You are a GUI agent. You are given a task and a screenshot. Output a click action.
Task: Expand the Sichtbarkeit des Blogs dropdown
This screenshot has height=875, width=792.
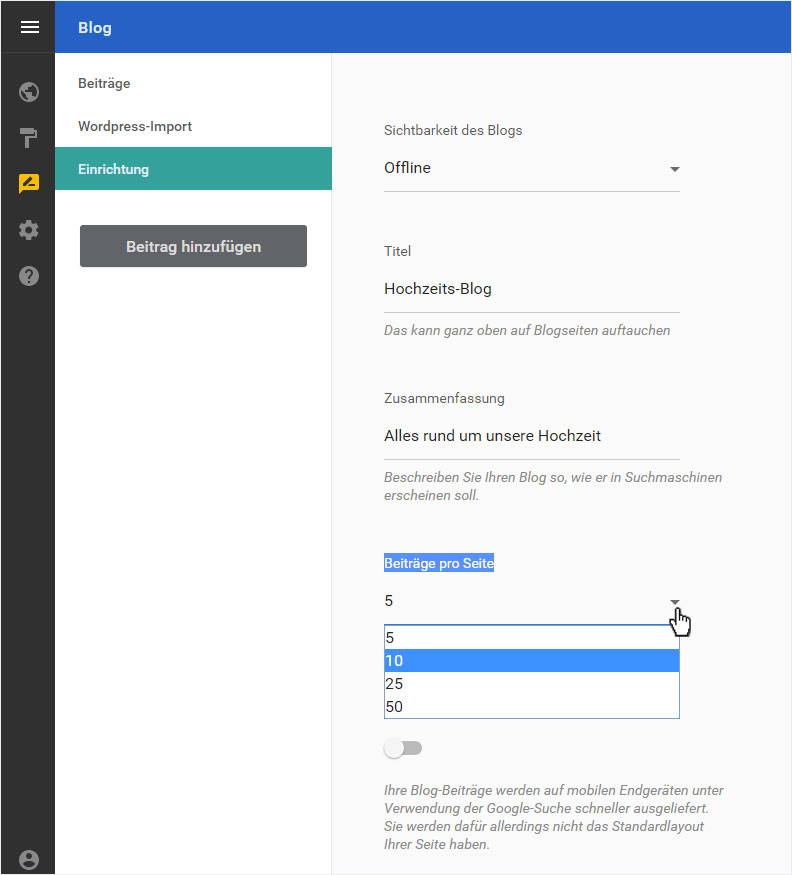click(531, 169)
